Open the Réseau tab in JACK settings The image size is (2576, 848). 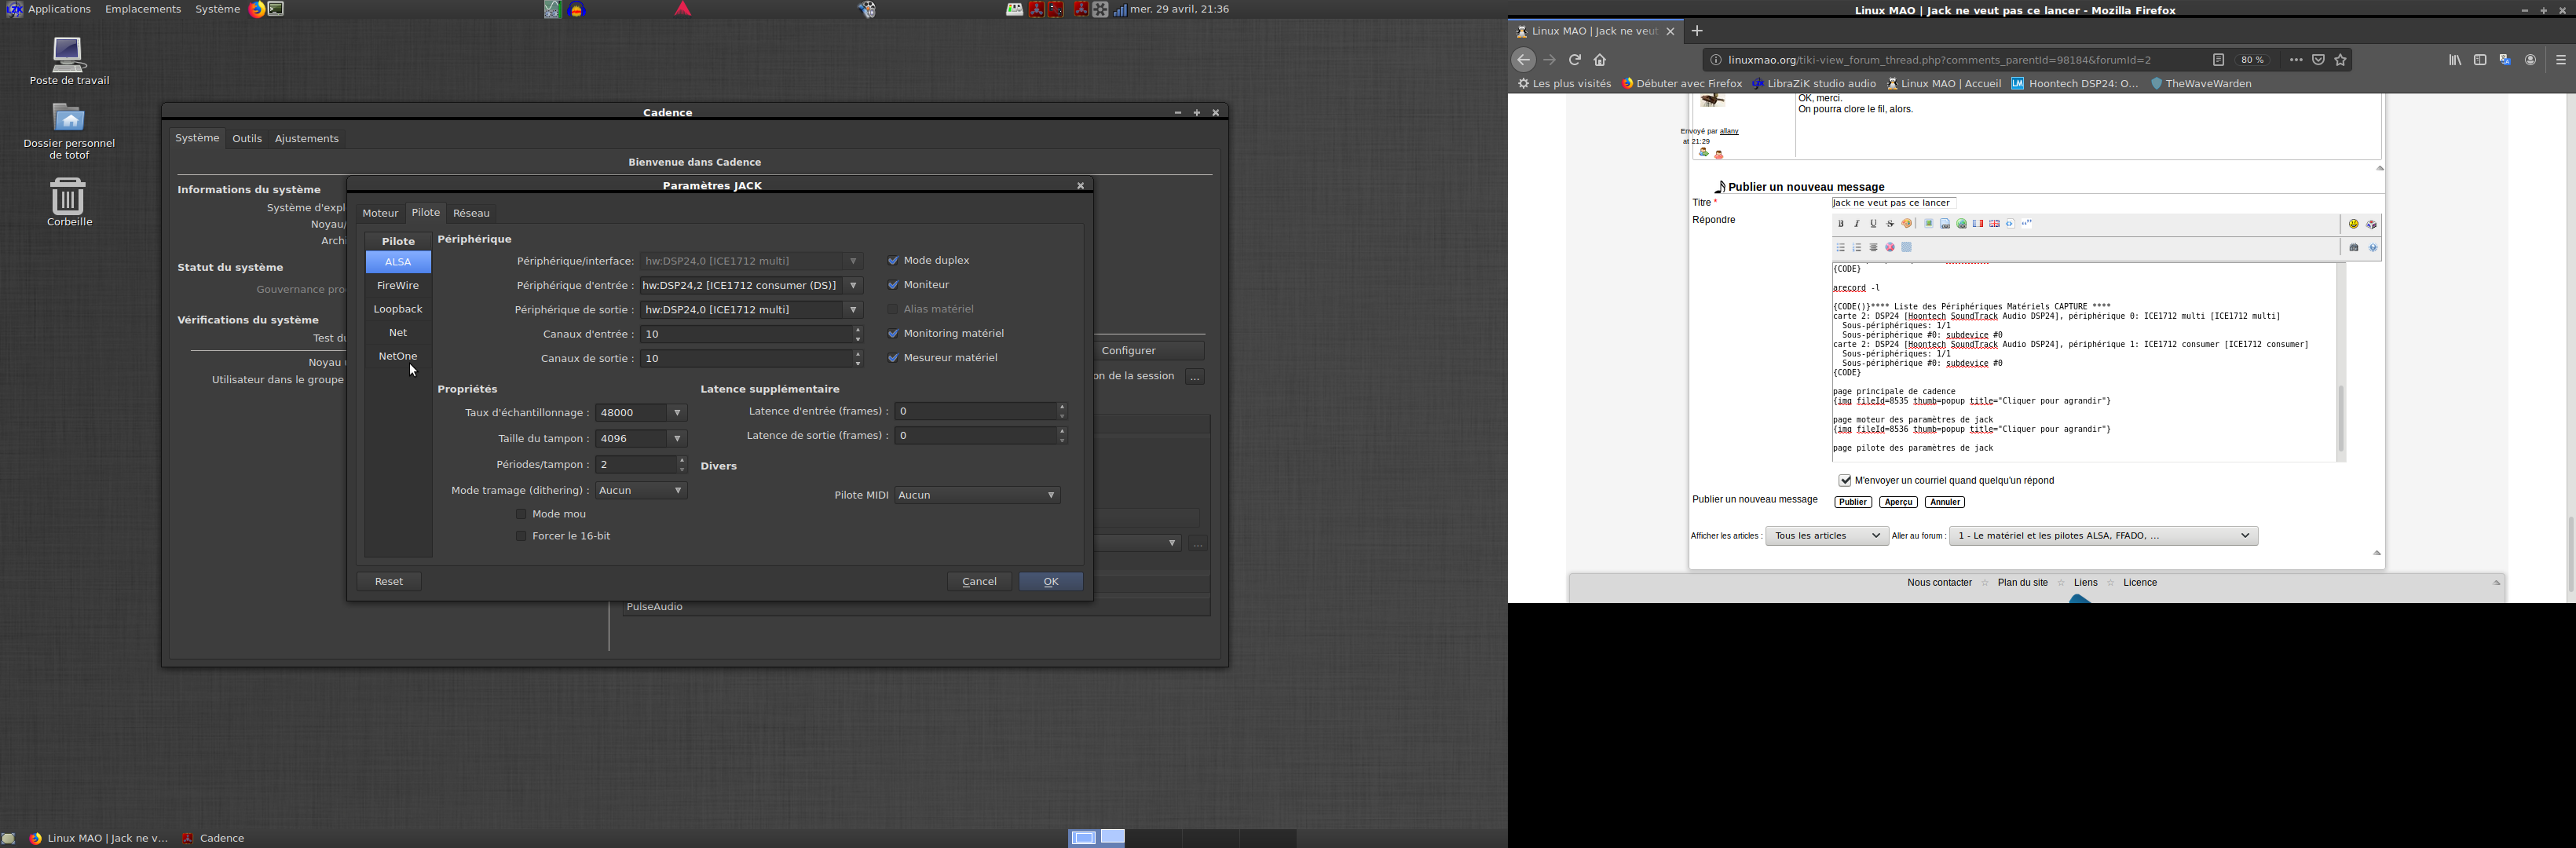click(x=471, y=213)
